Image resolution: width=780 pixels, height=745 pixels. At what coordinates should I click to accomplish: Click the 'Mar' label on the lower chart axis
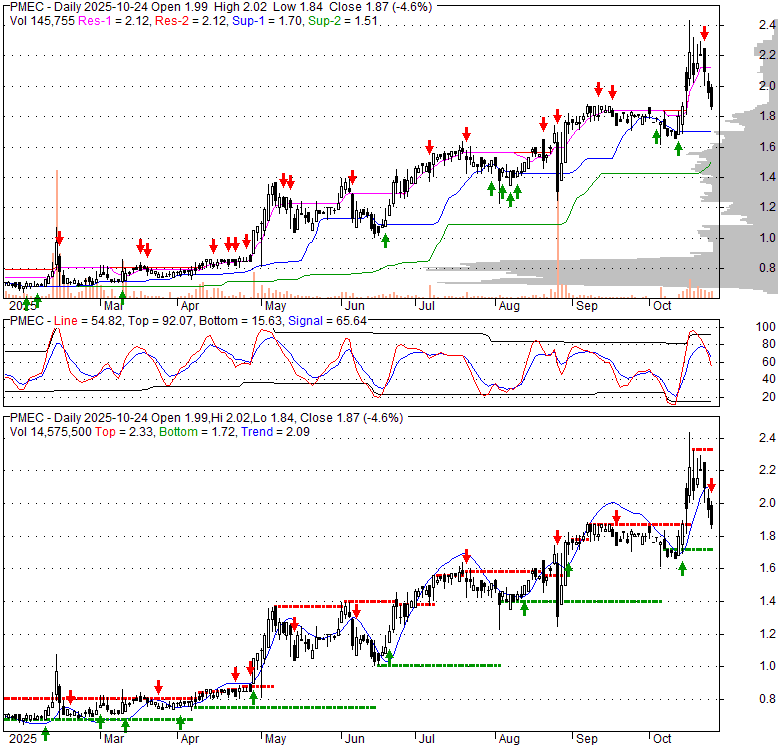point(114,739)
